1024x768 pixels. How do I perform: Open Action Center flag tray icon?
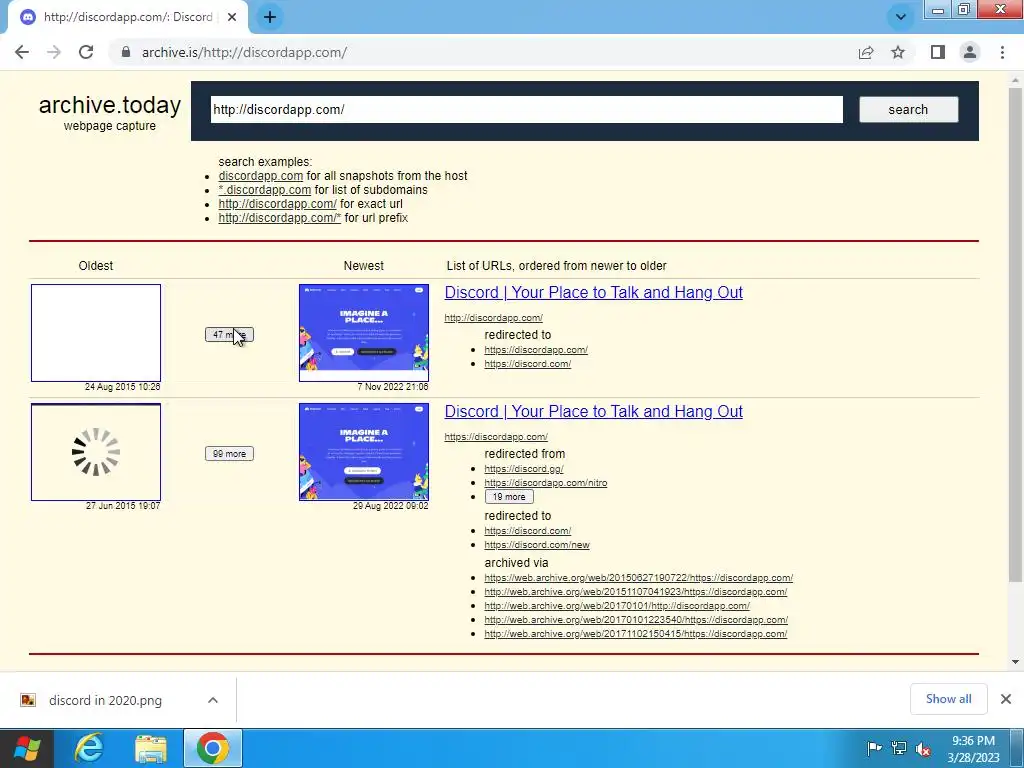874,748
